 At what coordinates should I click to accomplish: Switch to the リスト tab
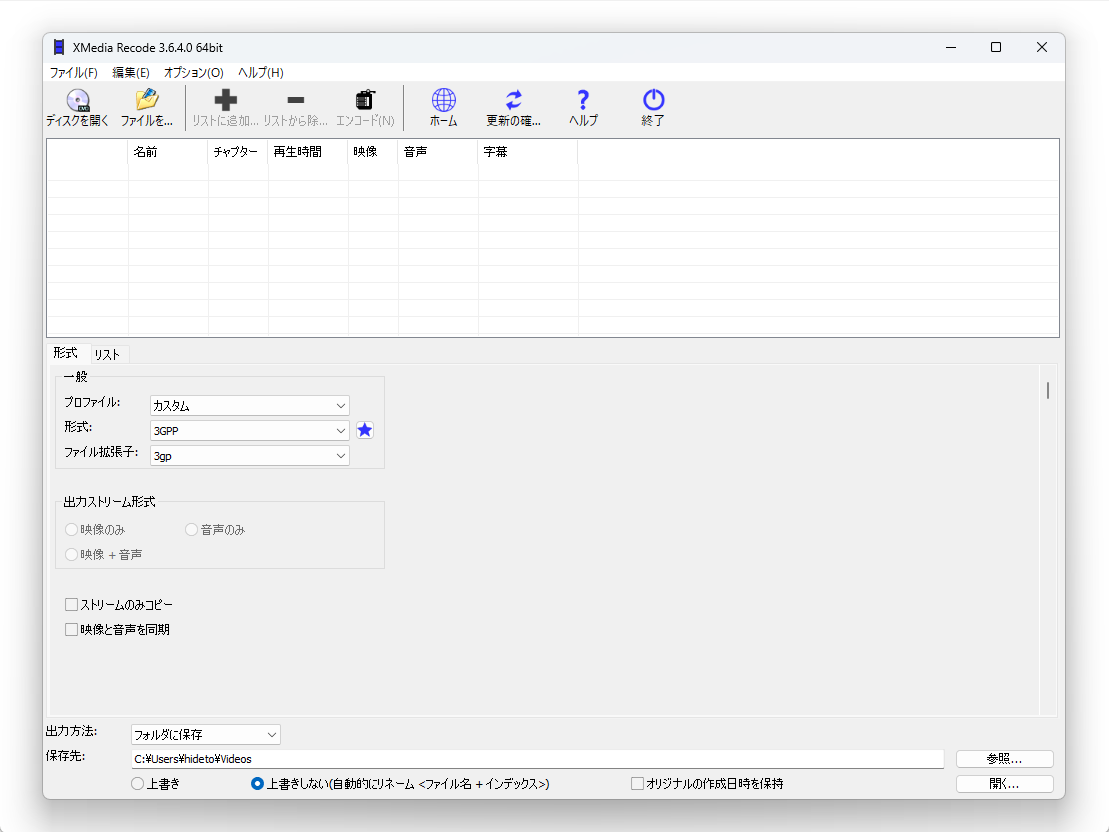[108, 354]
